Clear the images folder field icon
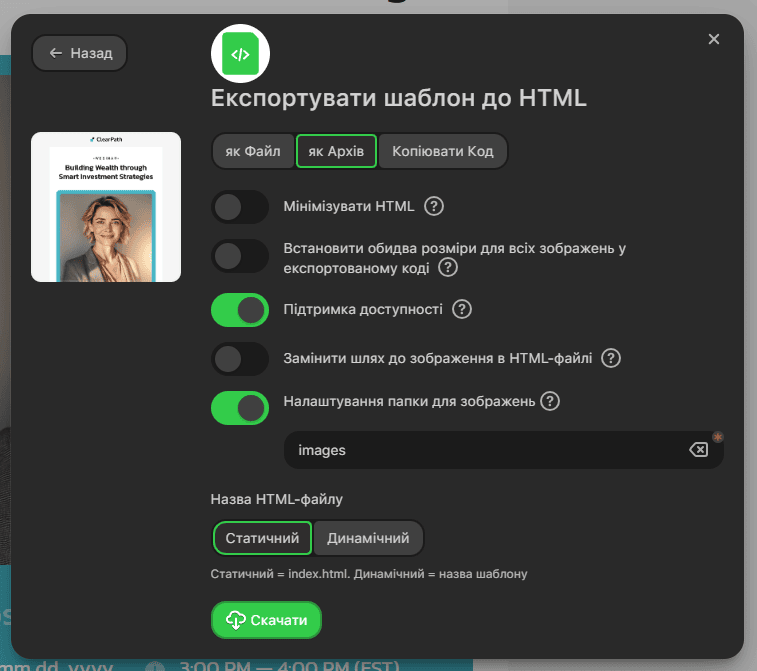Screen dimensions: 757x671 tap(699, 450)
